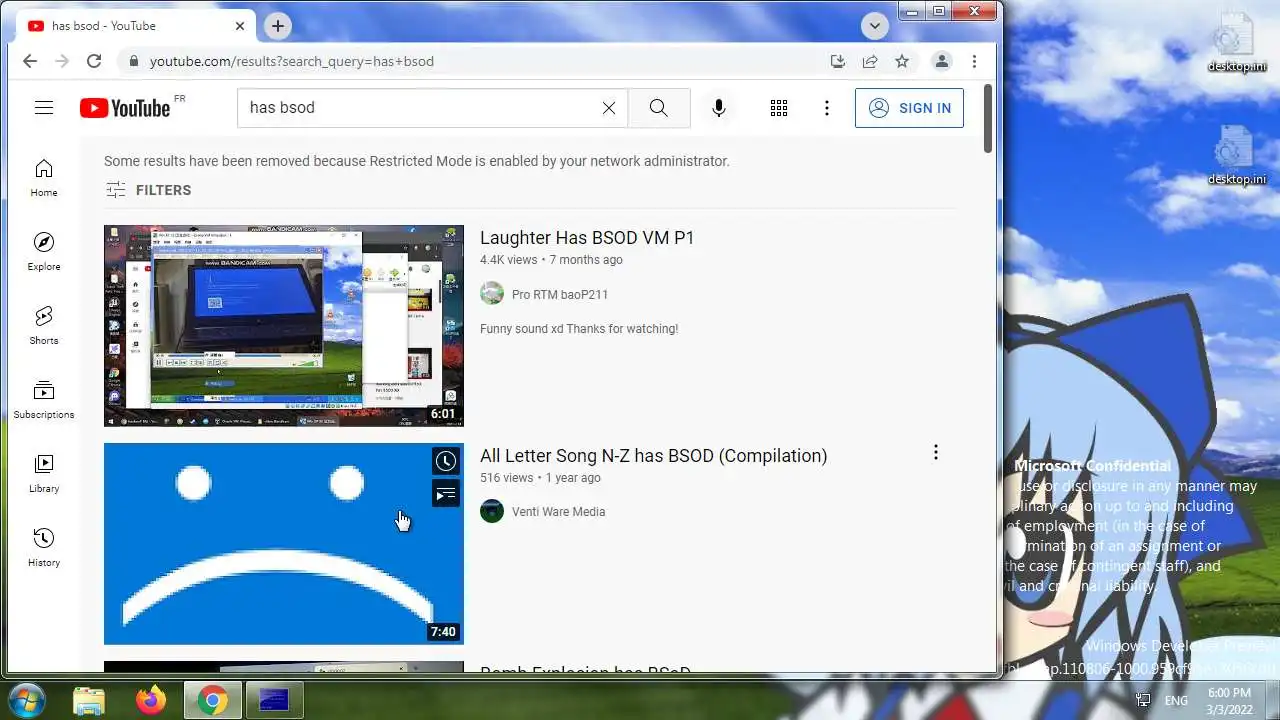Image resolution: width=1280 pixels, height=720 pixels.
Task: Select lower desktop.ini icon on desktop
Action: coord(1236,156)
